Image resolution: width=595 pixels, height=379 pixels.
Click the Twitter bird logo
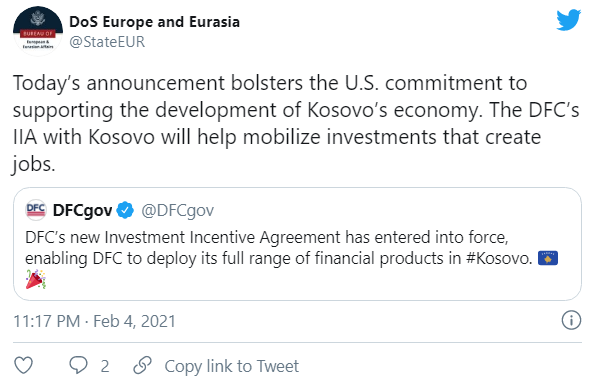point(568,20)
